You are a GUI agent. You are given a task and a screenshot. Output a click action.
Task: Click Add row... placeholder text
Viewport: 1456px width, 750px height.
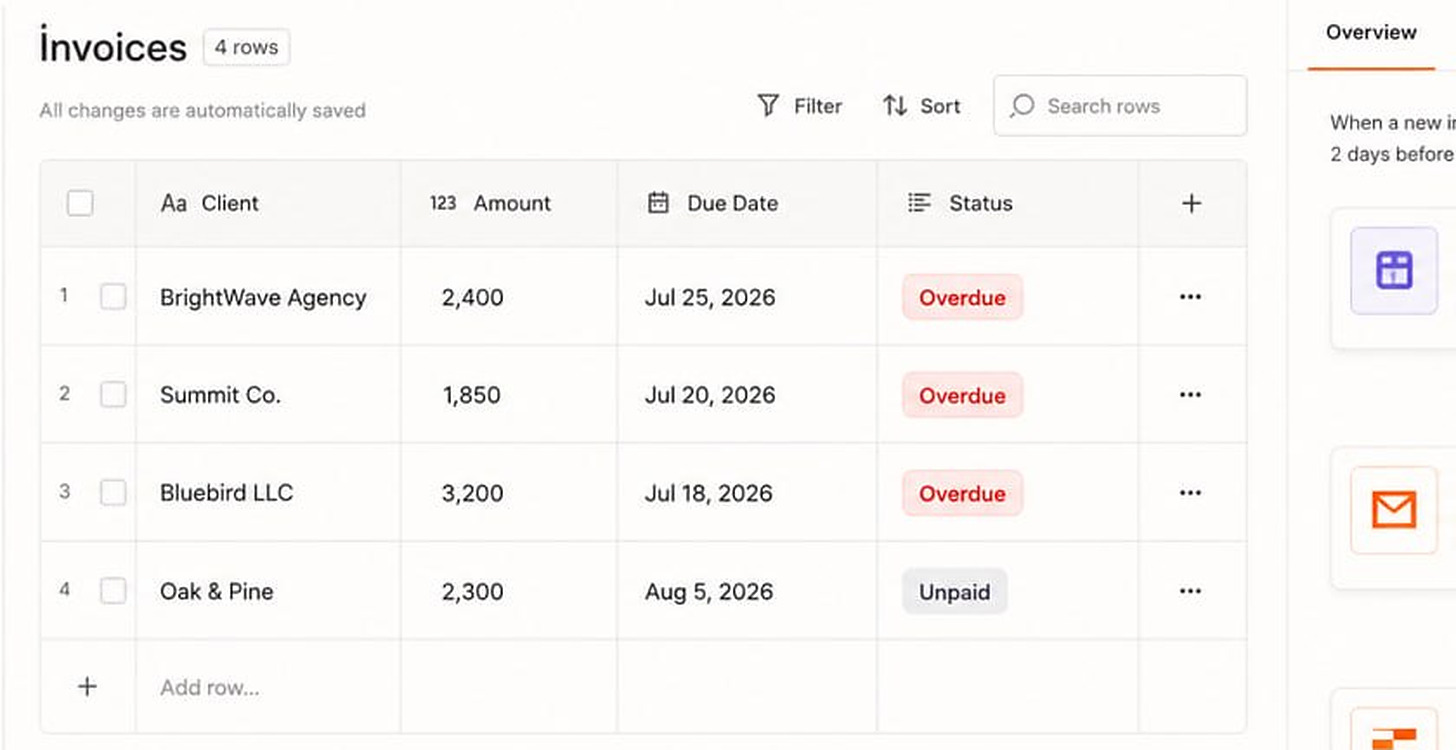click(x=210, y=687)
